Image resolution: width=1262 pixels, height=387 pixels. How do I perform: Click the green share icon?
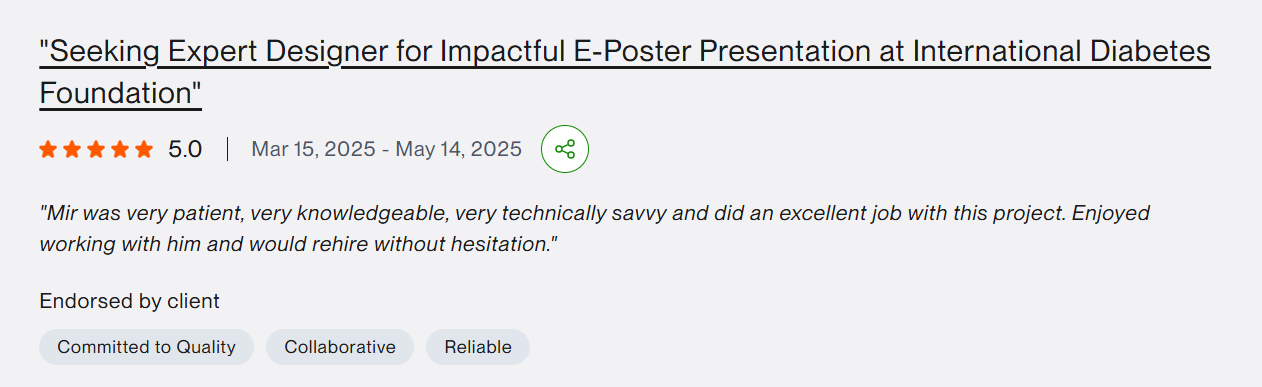(565, 149)
